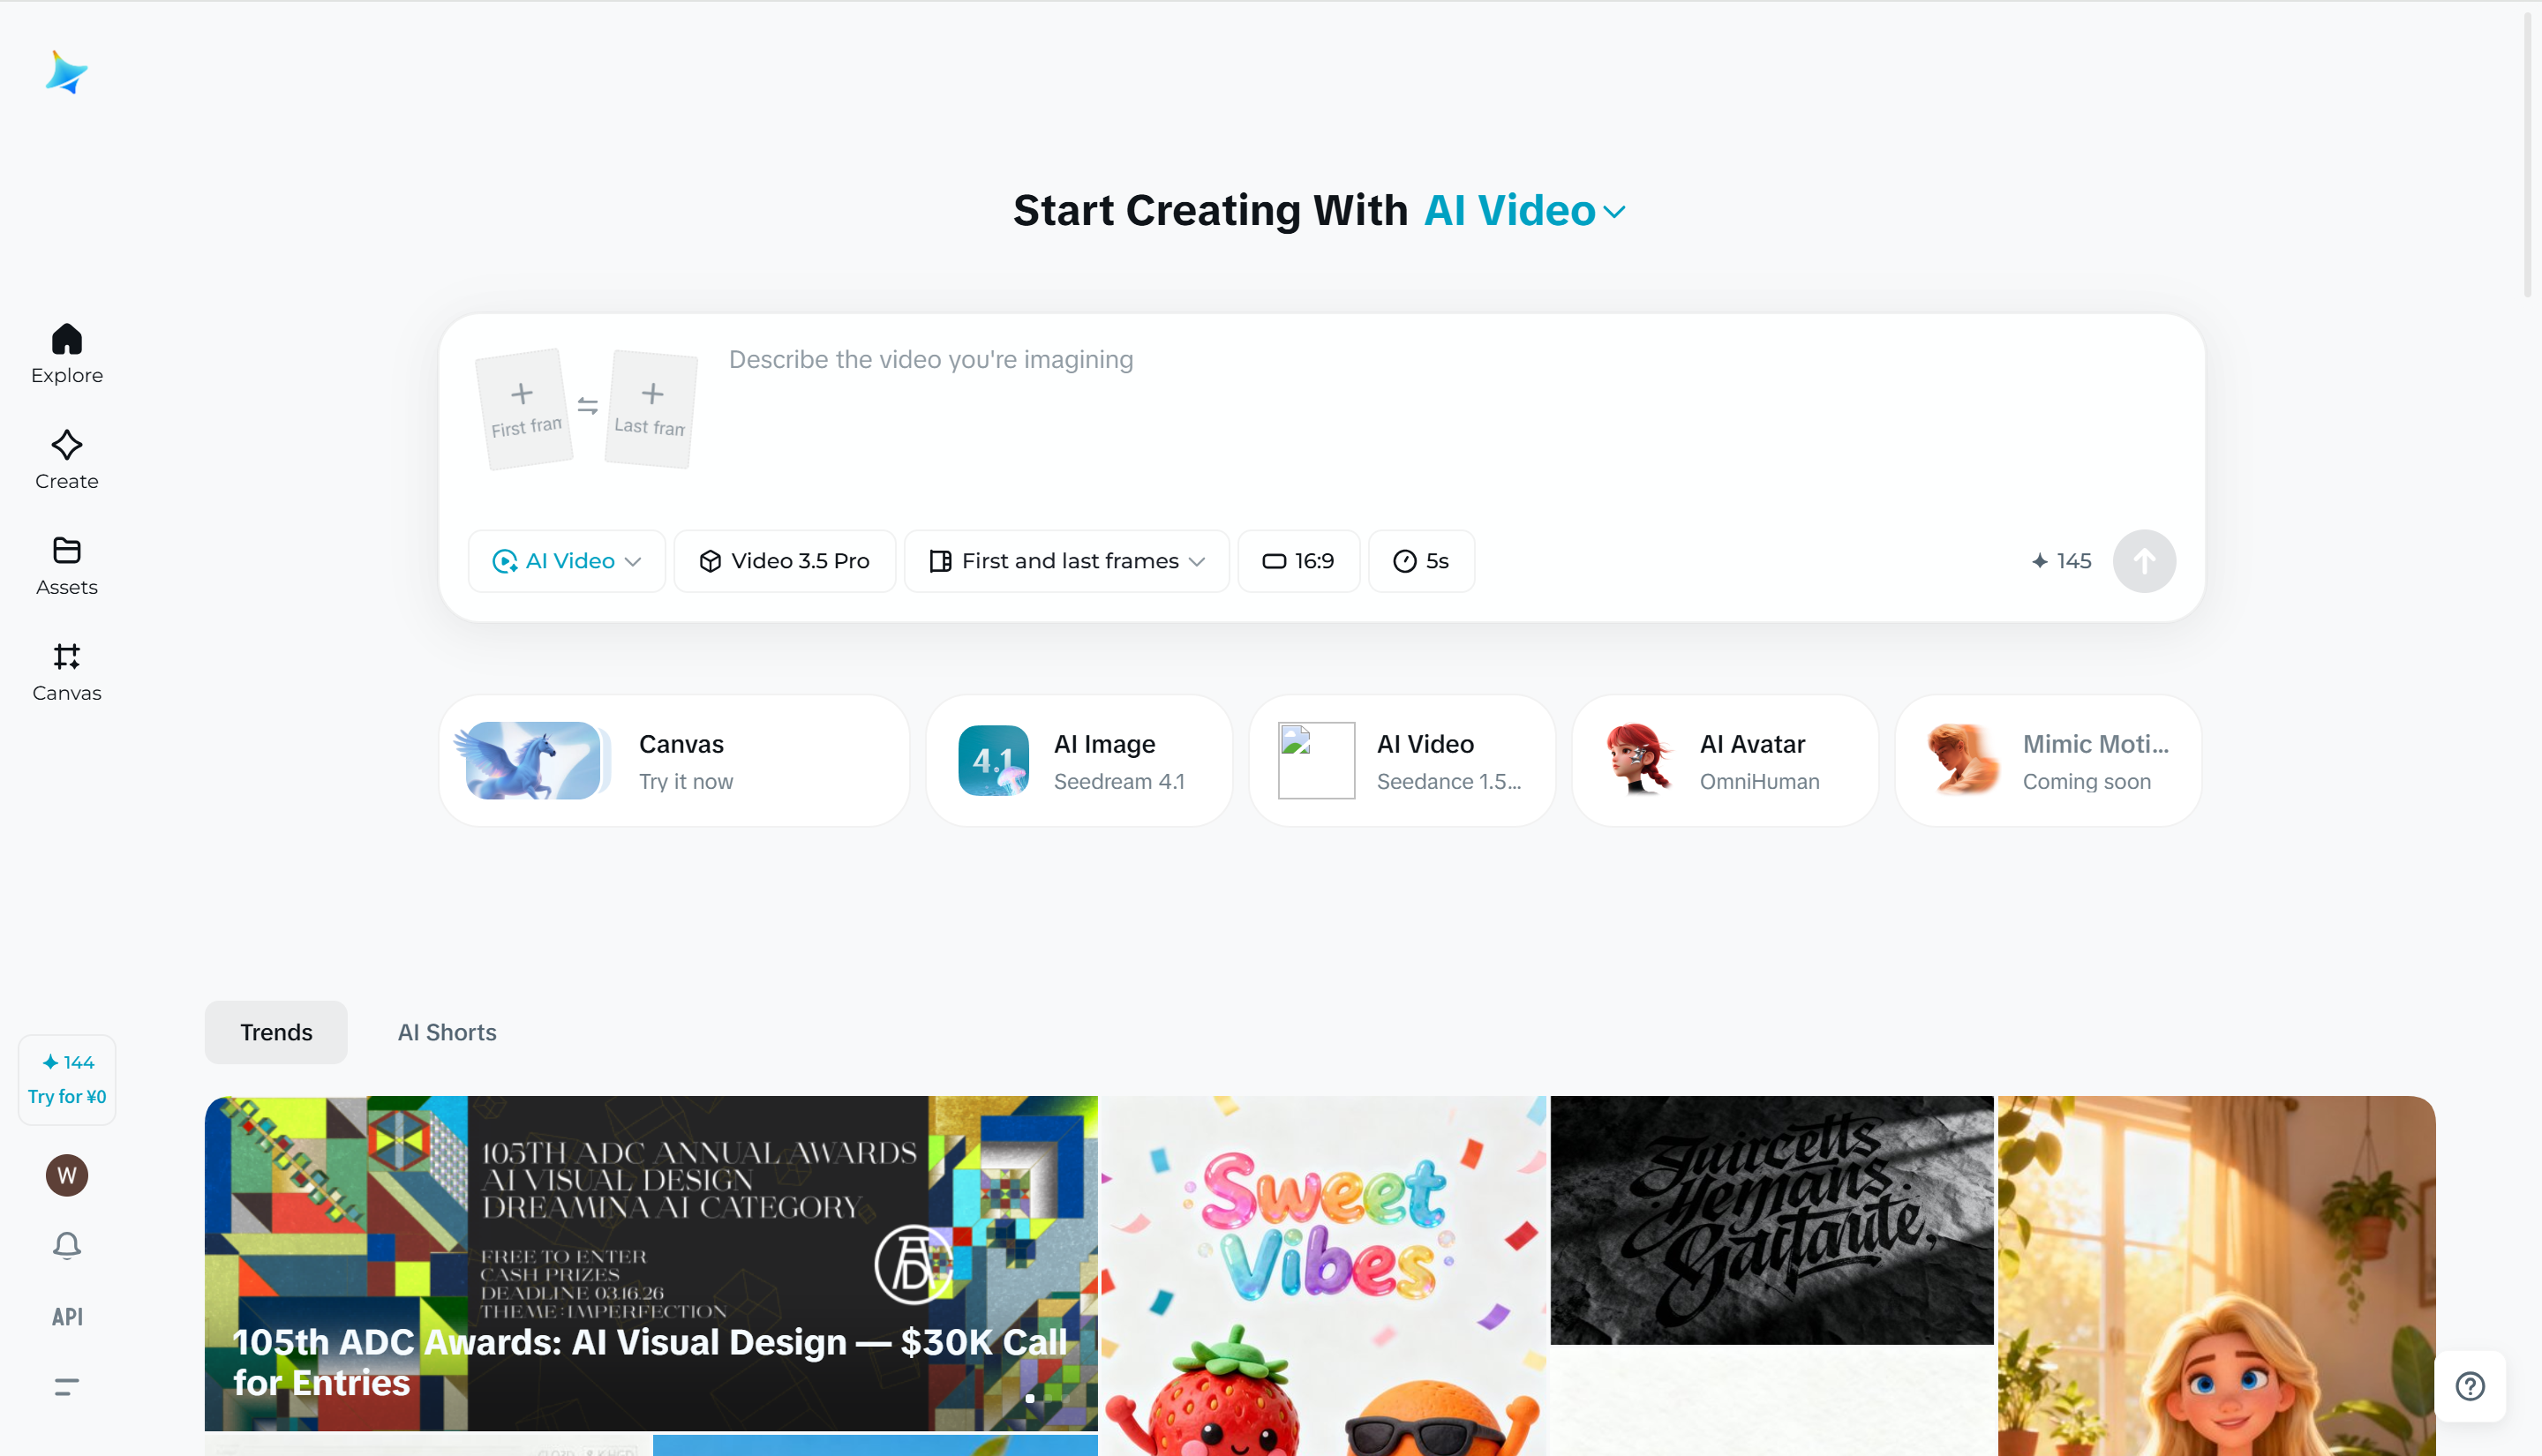Screen dimensions: 2542x1456
Task: Click the W profile avatar
Action: [67, 1175]
